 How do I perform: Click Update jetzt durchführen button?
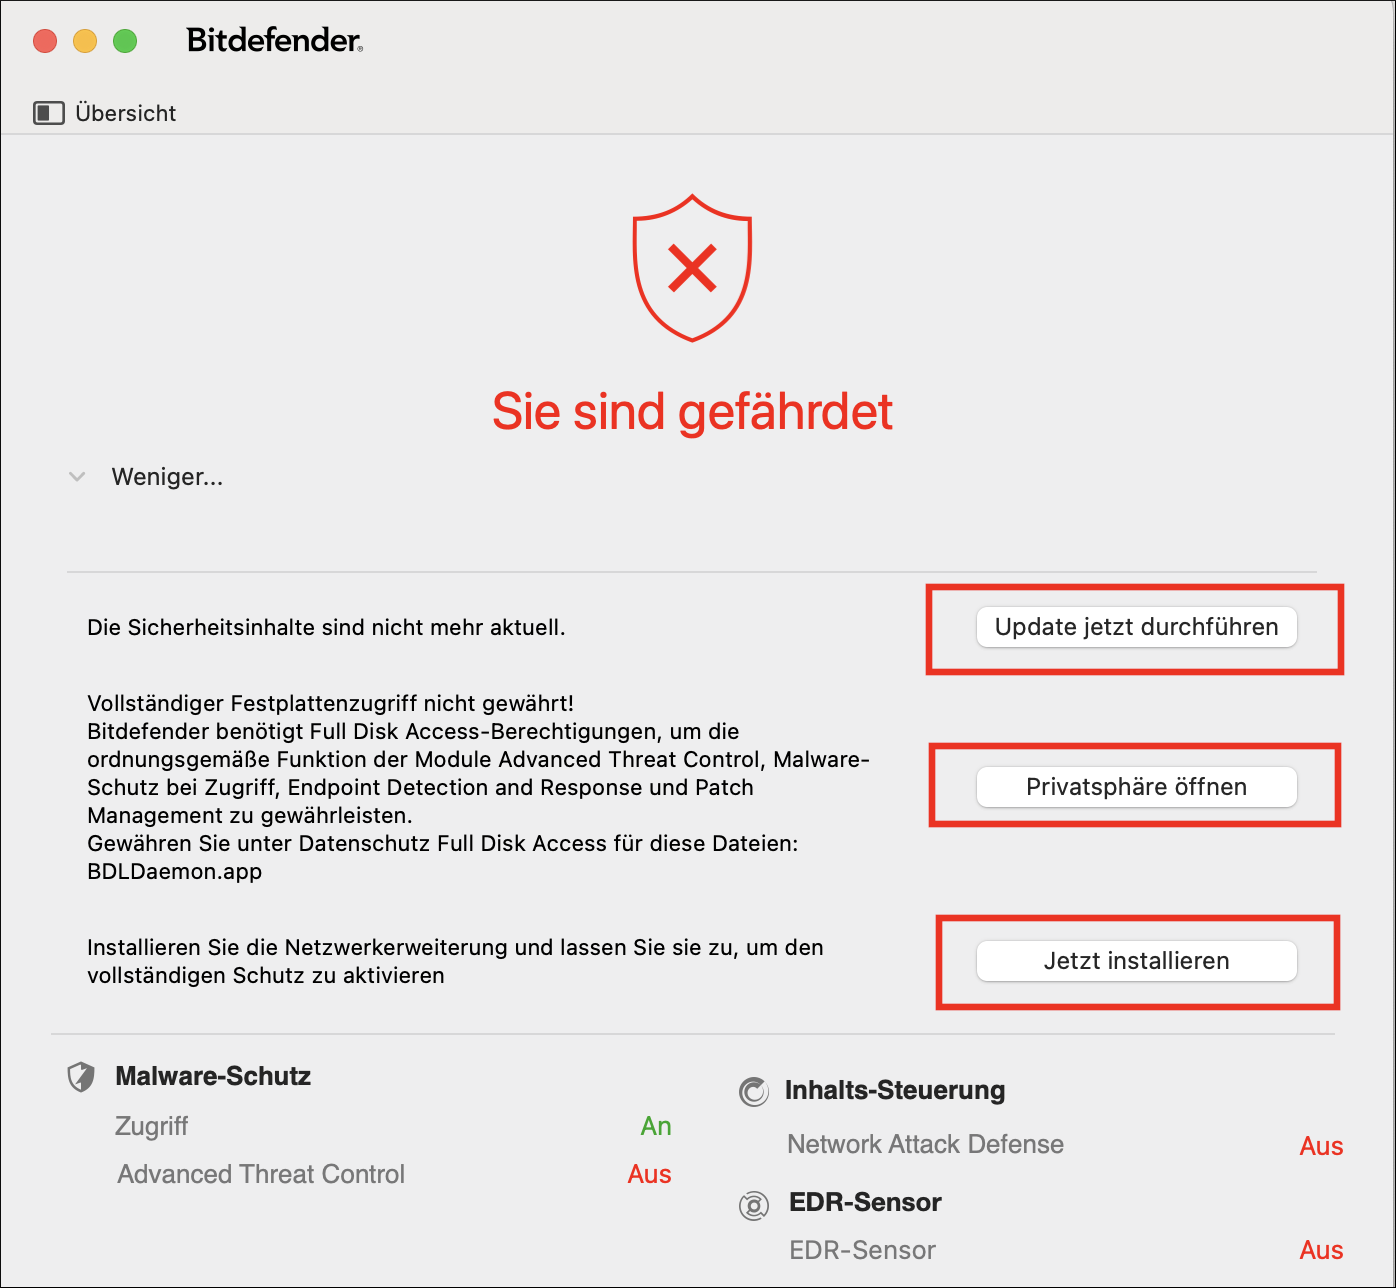pos(1137,627)
